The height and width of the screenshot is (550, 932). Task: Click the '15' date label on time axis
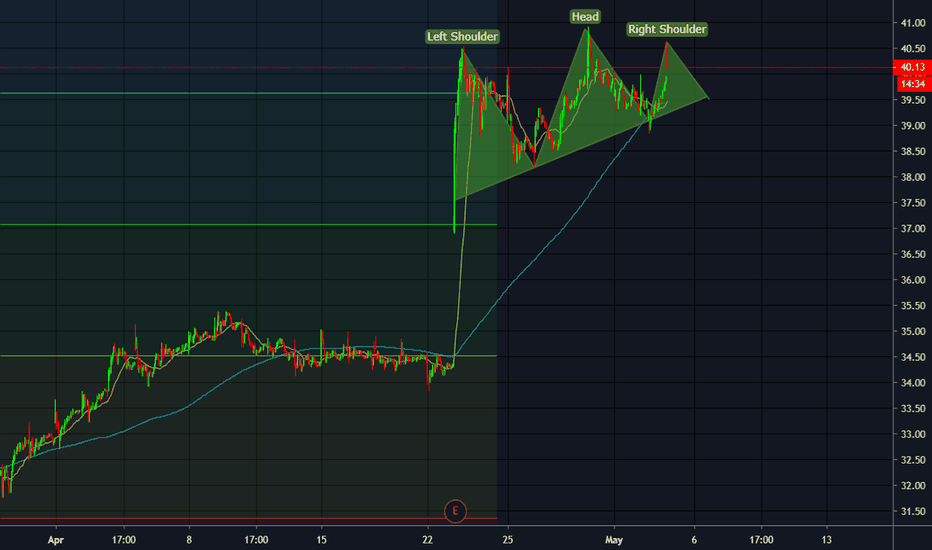[x=322, y=540]
